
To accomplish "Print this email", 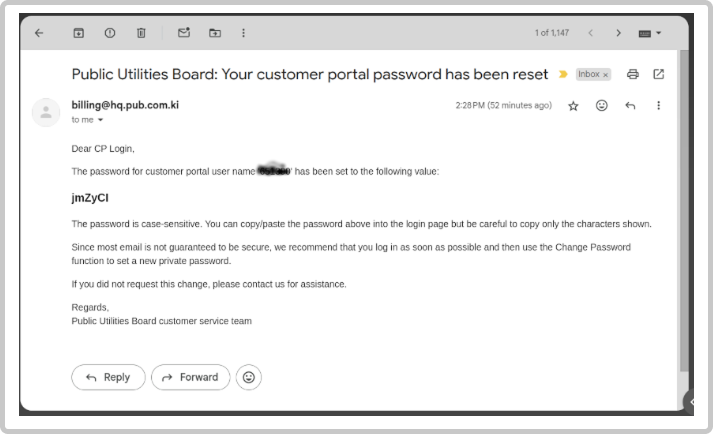I will [x=632, y=74].
